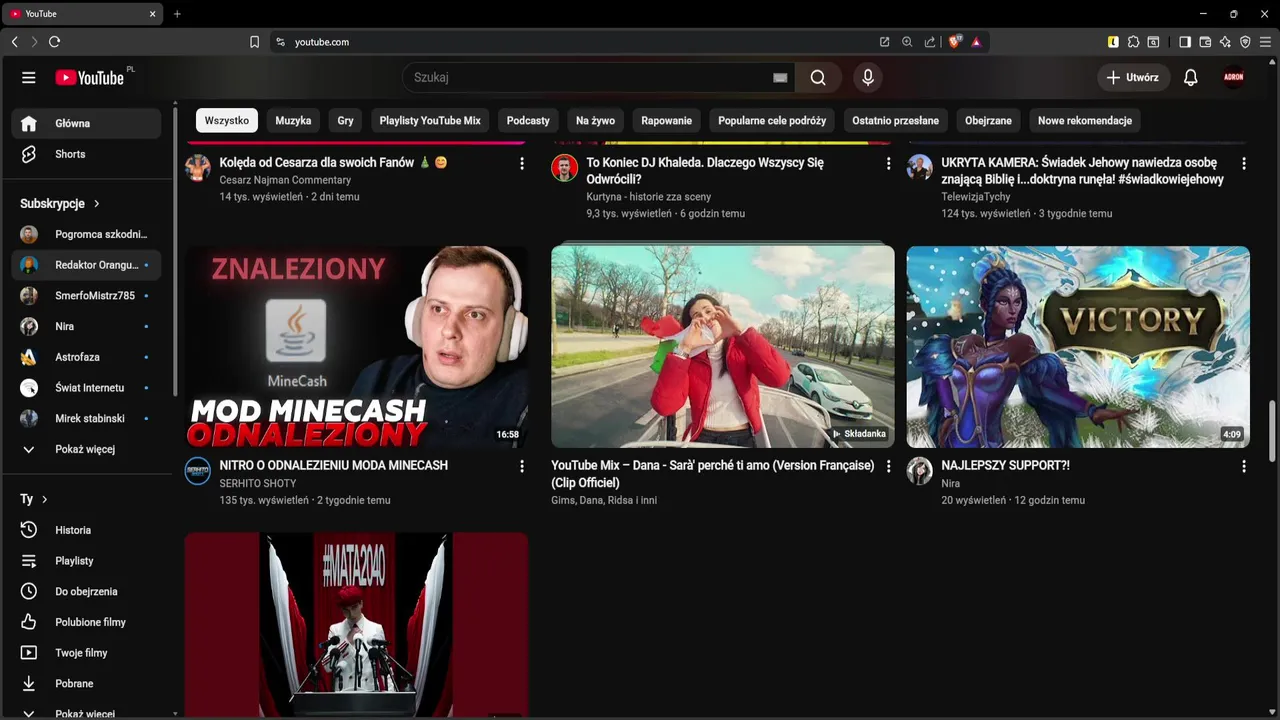
Task: Open options menu for UKRYTA KAMERA video
Action: point(1244,163)
